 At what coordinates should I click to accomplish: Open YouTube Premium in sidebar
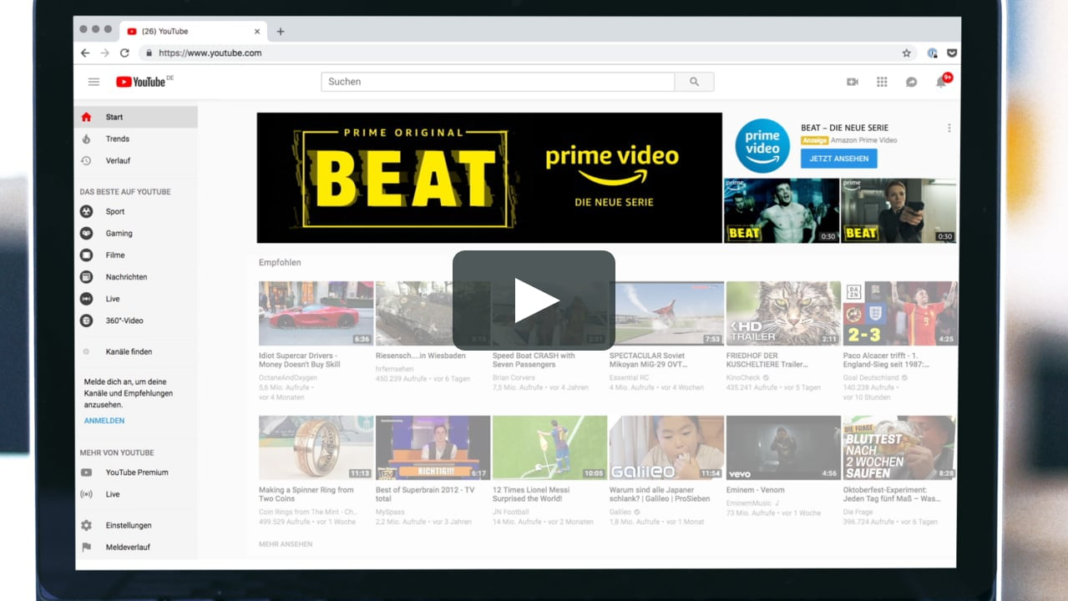tap(136, 472)
